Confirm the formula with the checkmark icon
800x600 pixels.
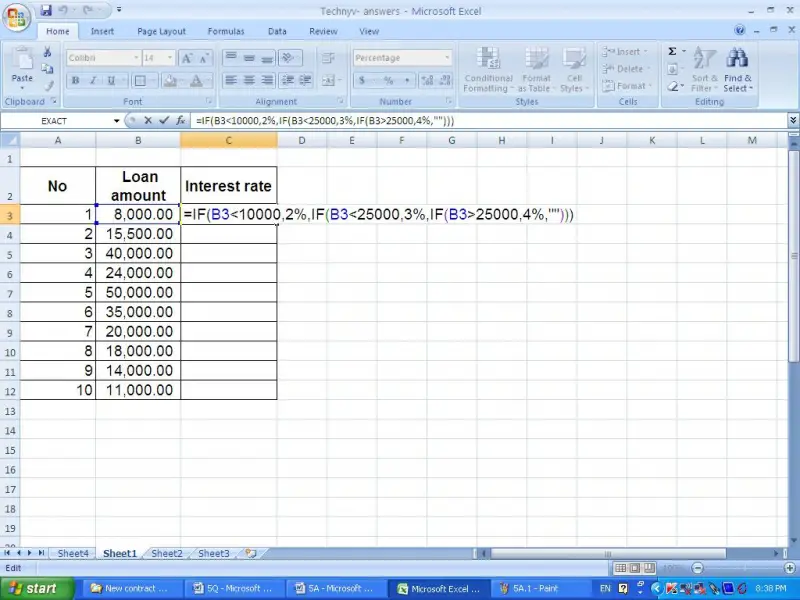164,120
